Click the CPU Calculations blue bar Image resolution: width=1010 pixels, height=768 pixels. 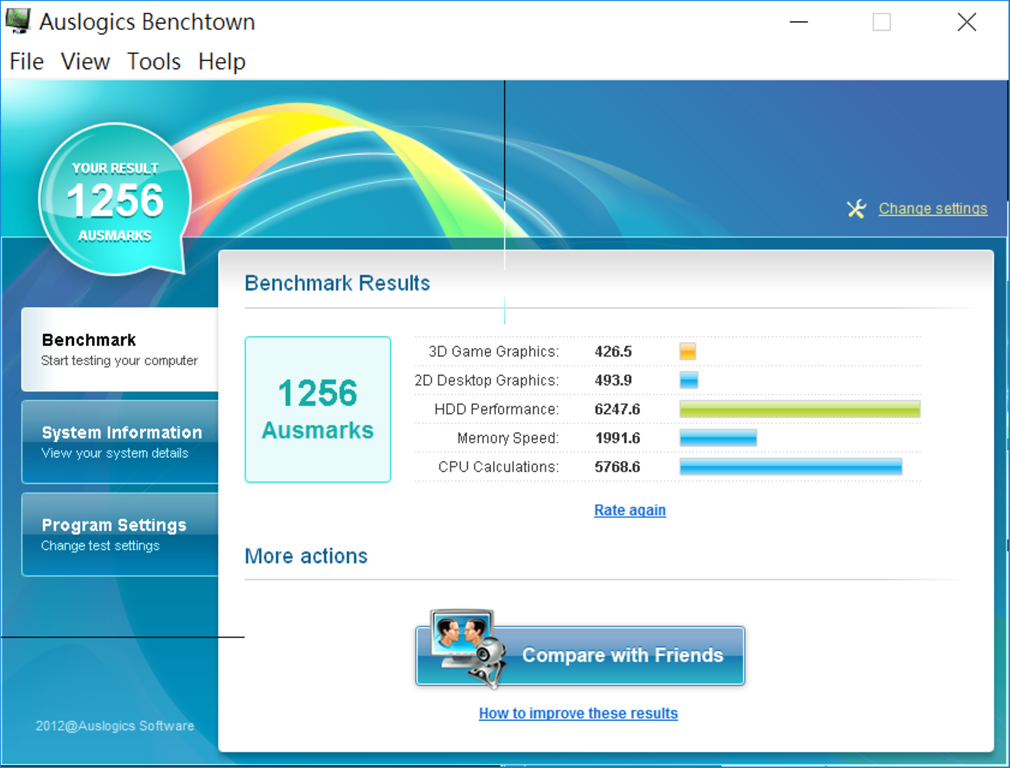click(x=791, y=466)
